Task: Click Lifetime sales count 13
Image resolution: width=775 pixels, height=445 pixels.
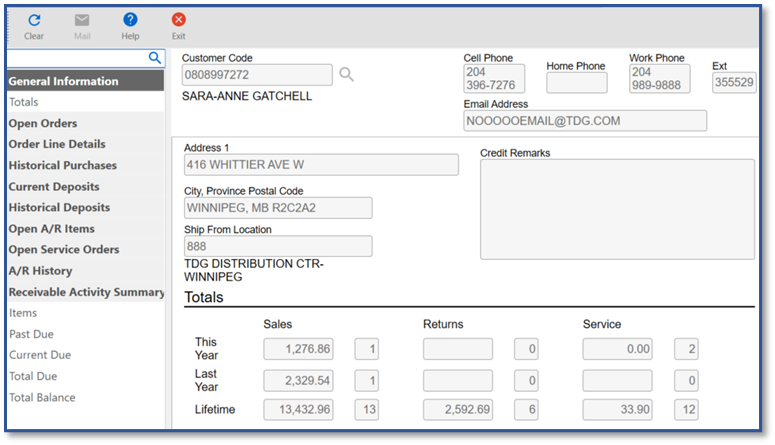Action: (x=366, y=409)
